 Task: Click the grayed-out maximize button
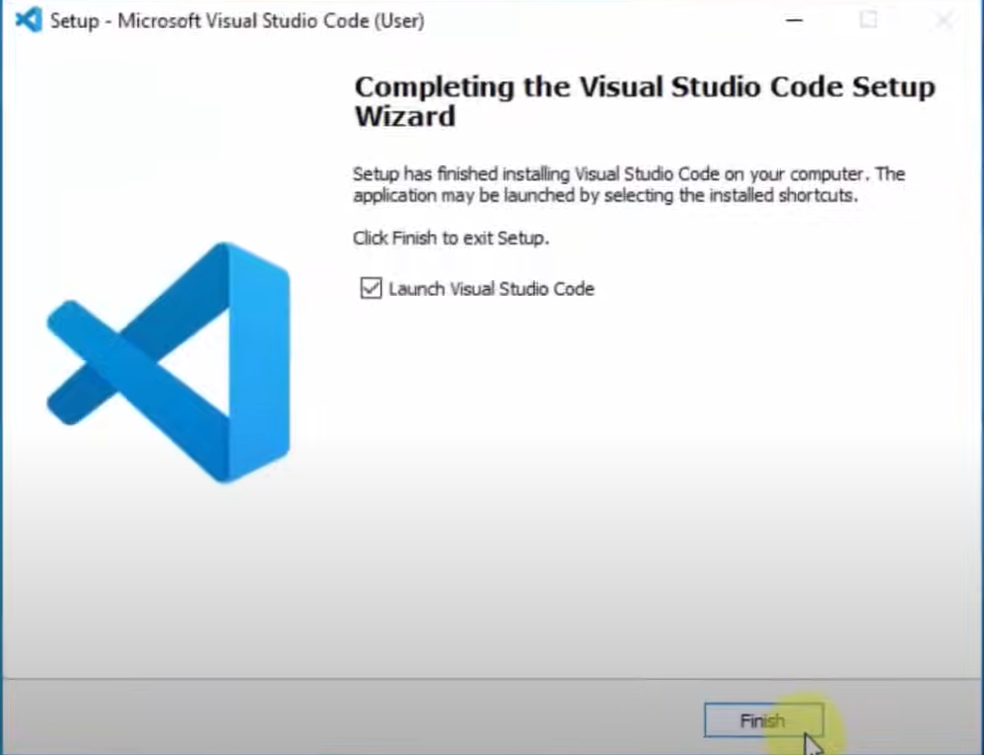(868, 20)
